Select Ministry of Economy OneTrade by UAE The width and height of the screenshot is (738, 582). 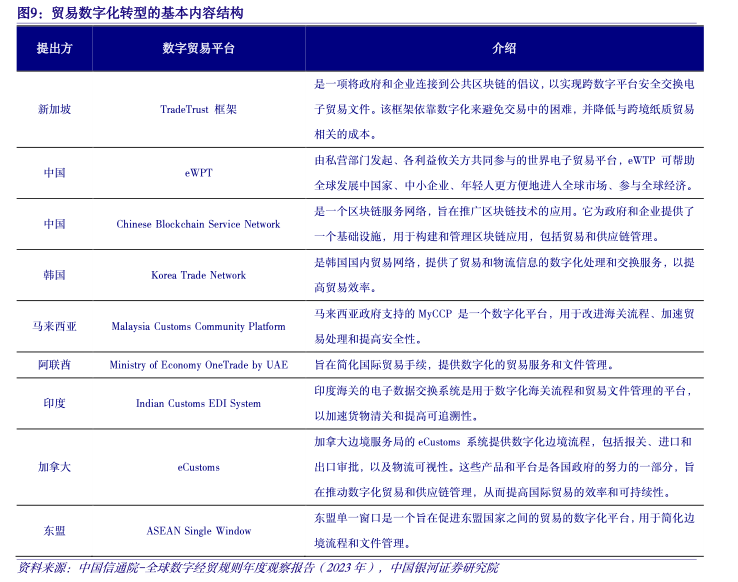[x=198, y=365]
